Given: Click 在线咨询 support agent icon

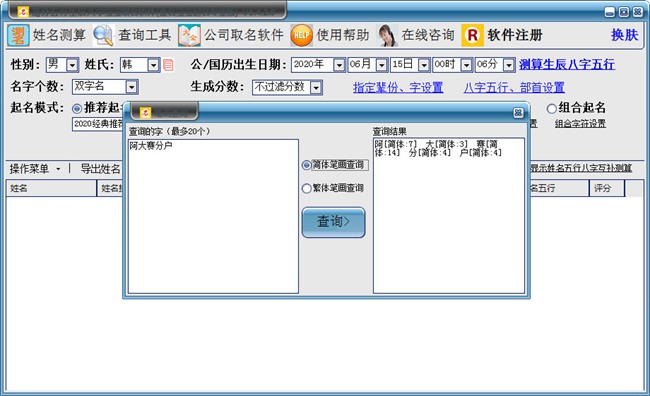Looking at the screenshot, I should pyautogui.click(x=387, y=35).
